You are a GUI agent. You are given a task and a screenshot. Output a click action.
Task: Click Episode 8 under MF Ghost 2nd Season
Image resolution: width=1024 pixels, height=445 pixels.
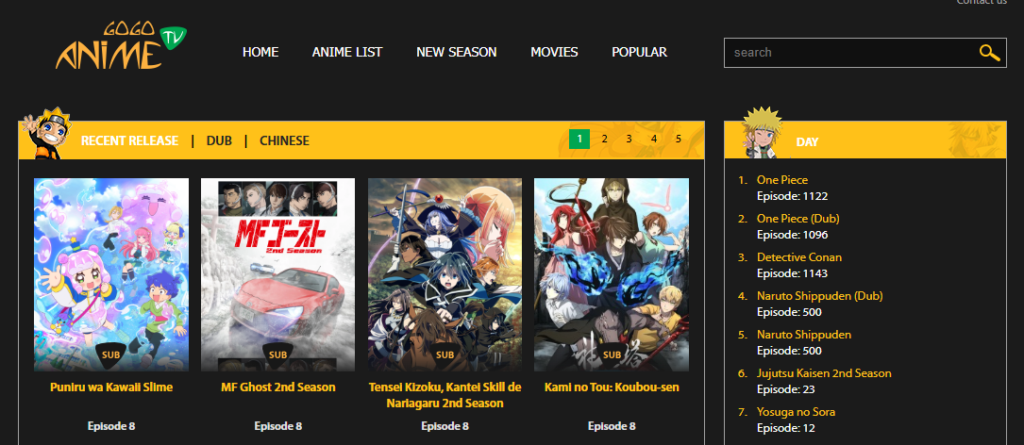tap(278, 426)
